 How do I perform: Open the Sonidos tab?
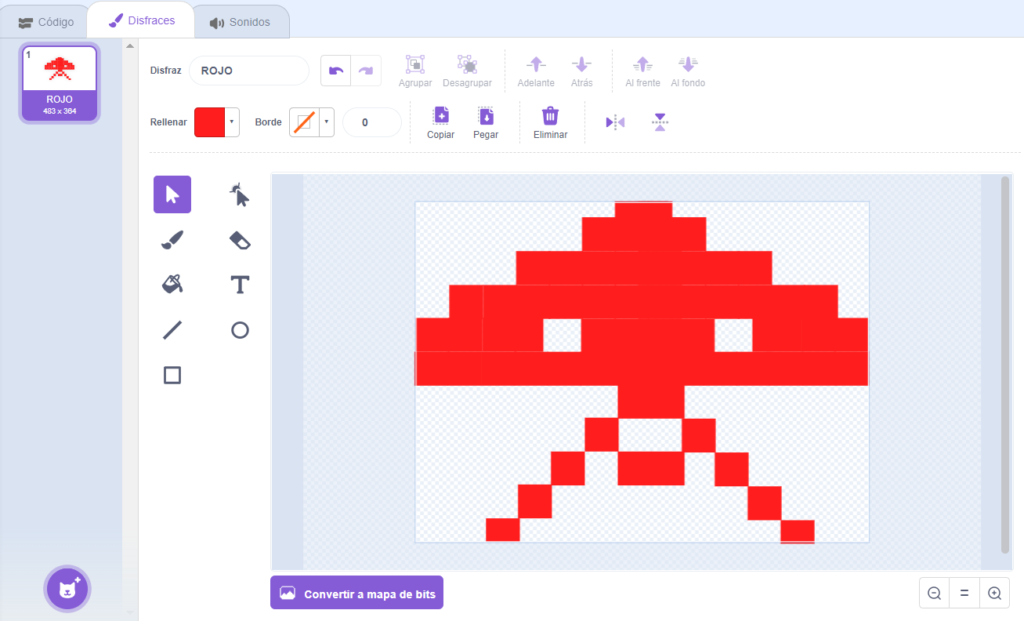[x=240, y=22]
